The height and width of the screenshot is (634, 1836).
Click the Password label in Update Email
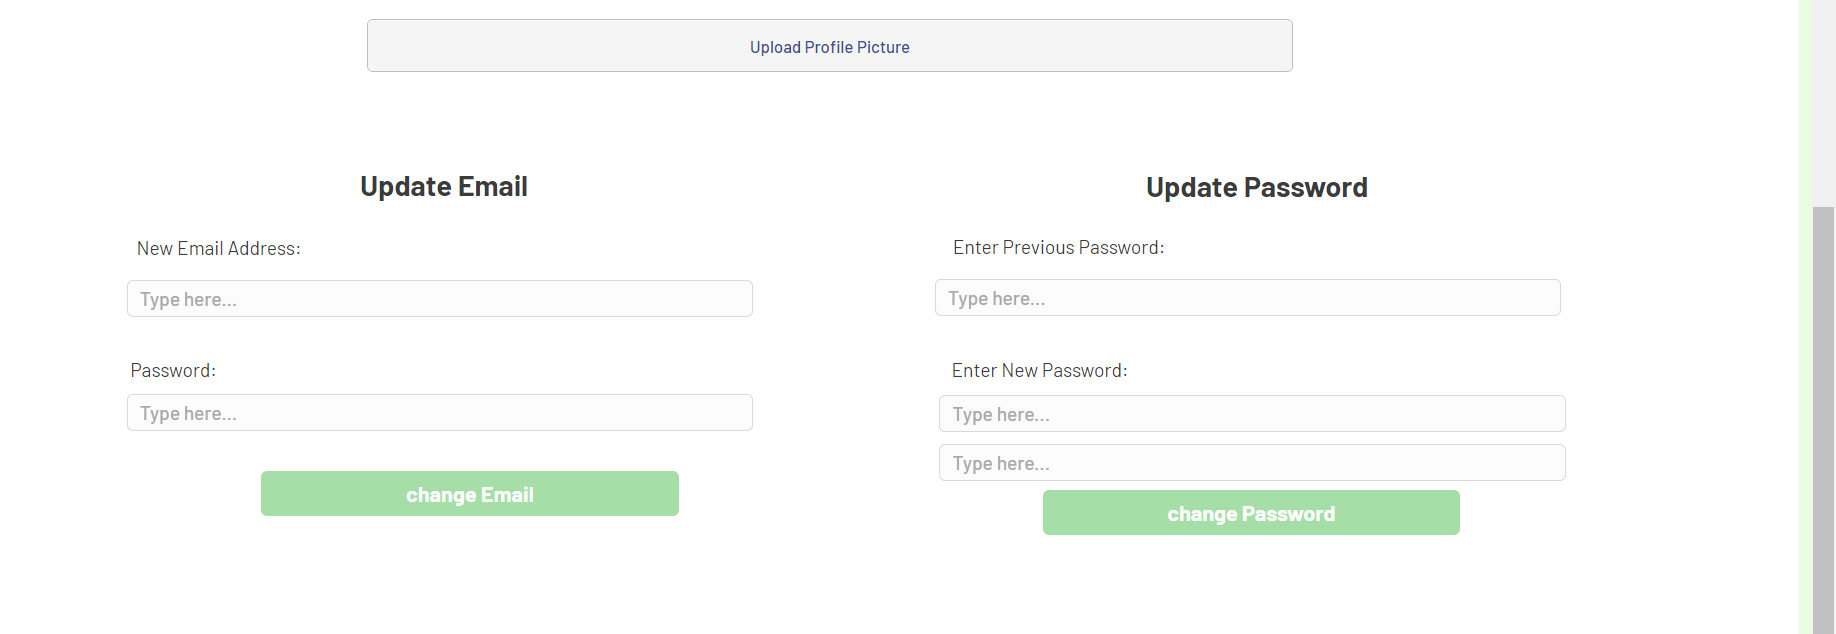coord(173,371)
